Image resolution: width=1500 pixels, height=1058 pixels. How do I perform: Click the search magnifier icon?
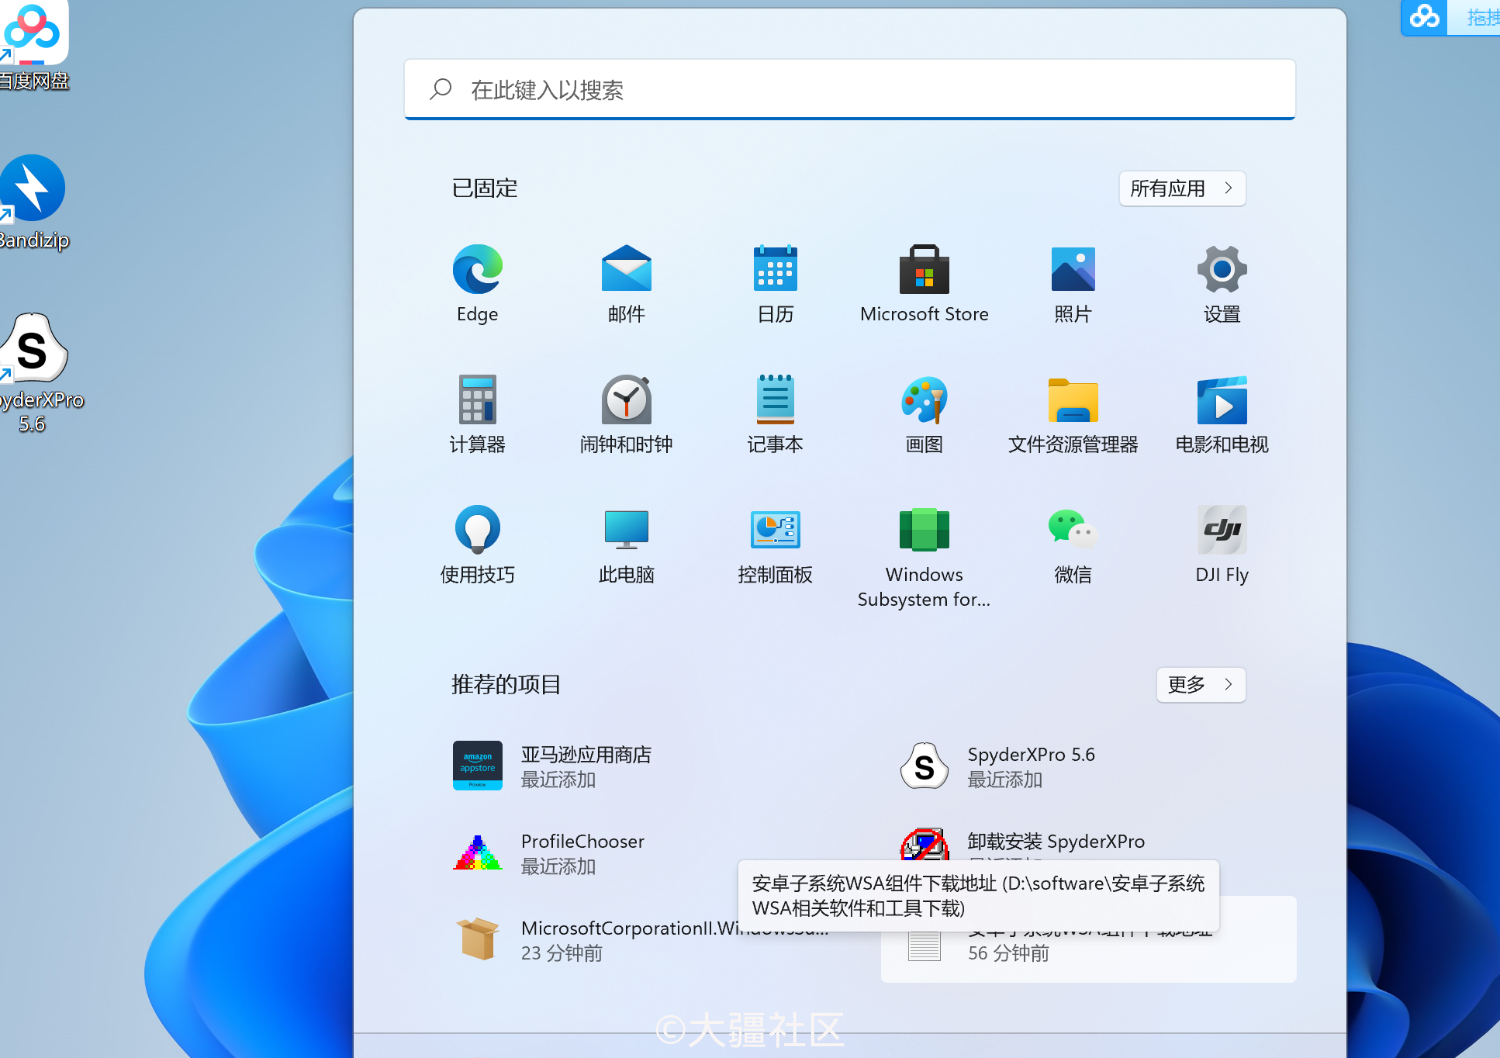(x=441, y=89)
